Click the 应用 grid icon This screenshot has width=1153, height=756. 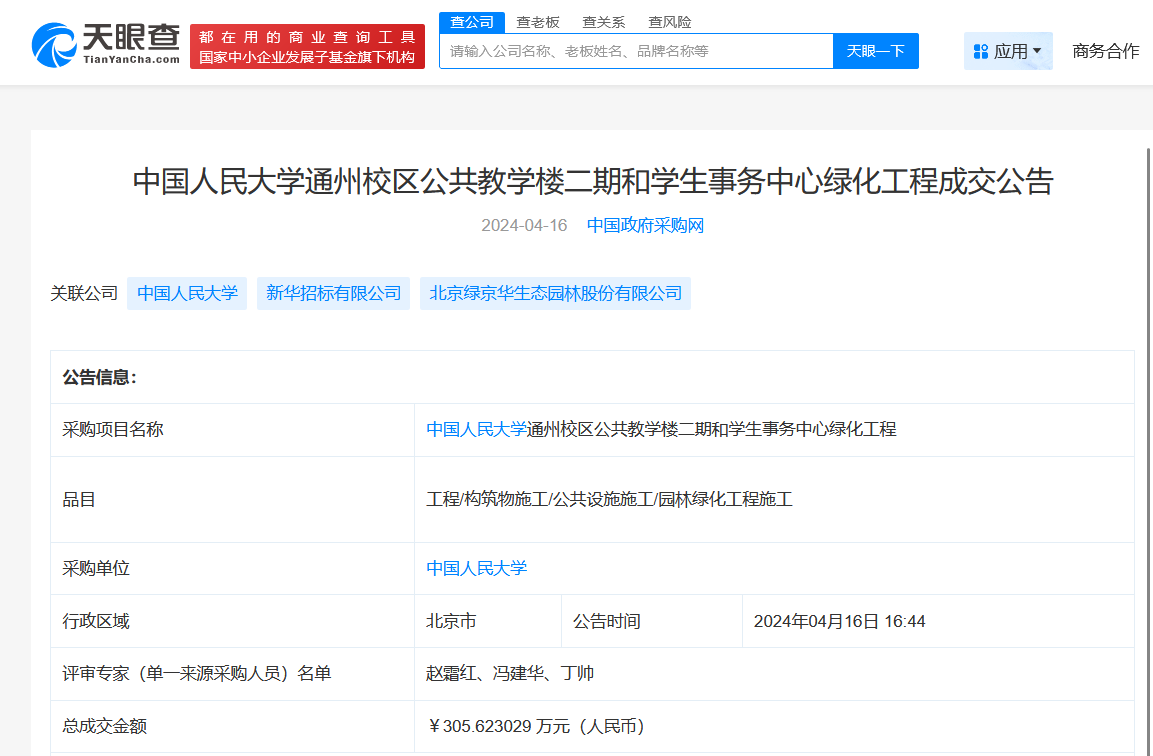click(980, 51)
